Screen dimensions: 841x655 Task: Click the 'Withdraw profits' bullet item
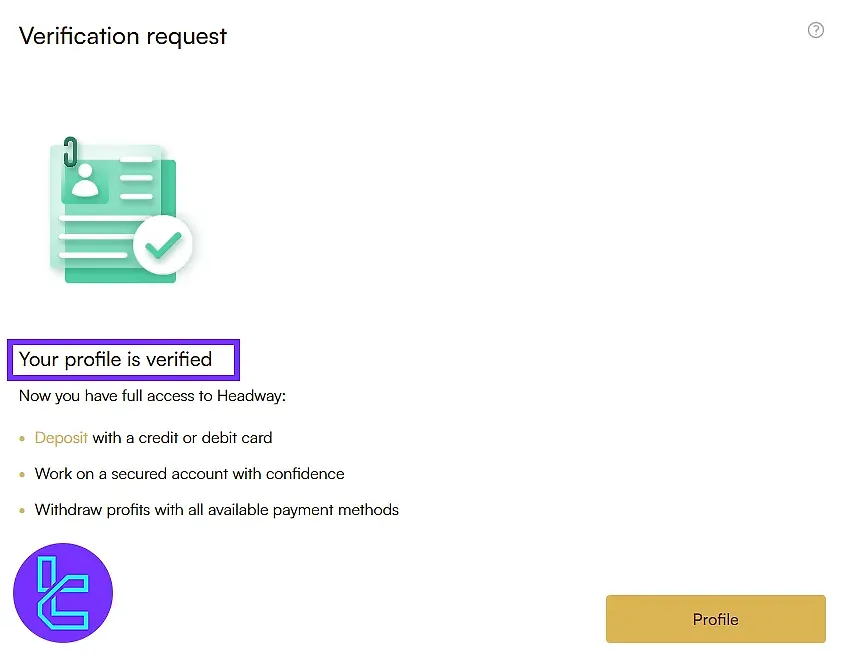pos(217,509)
